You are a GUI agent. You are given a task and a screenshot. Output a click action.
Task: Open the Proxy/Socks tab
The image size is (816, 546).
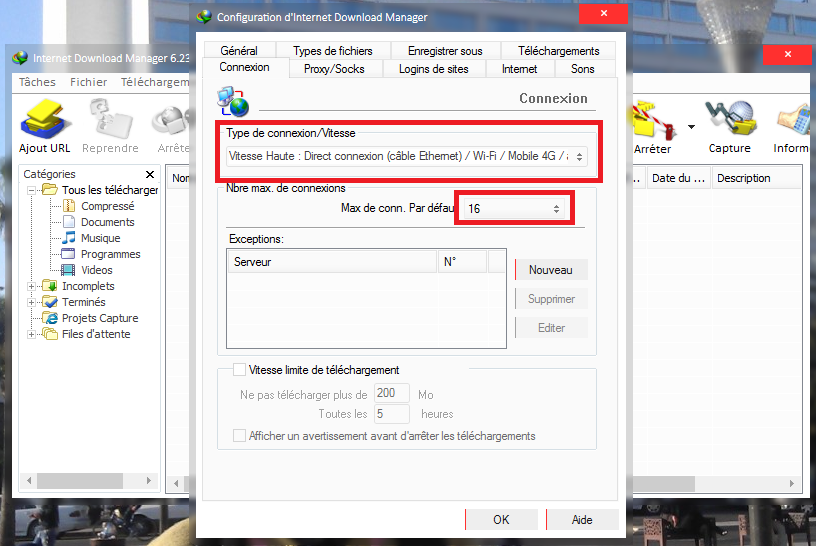334,69
